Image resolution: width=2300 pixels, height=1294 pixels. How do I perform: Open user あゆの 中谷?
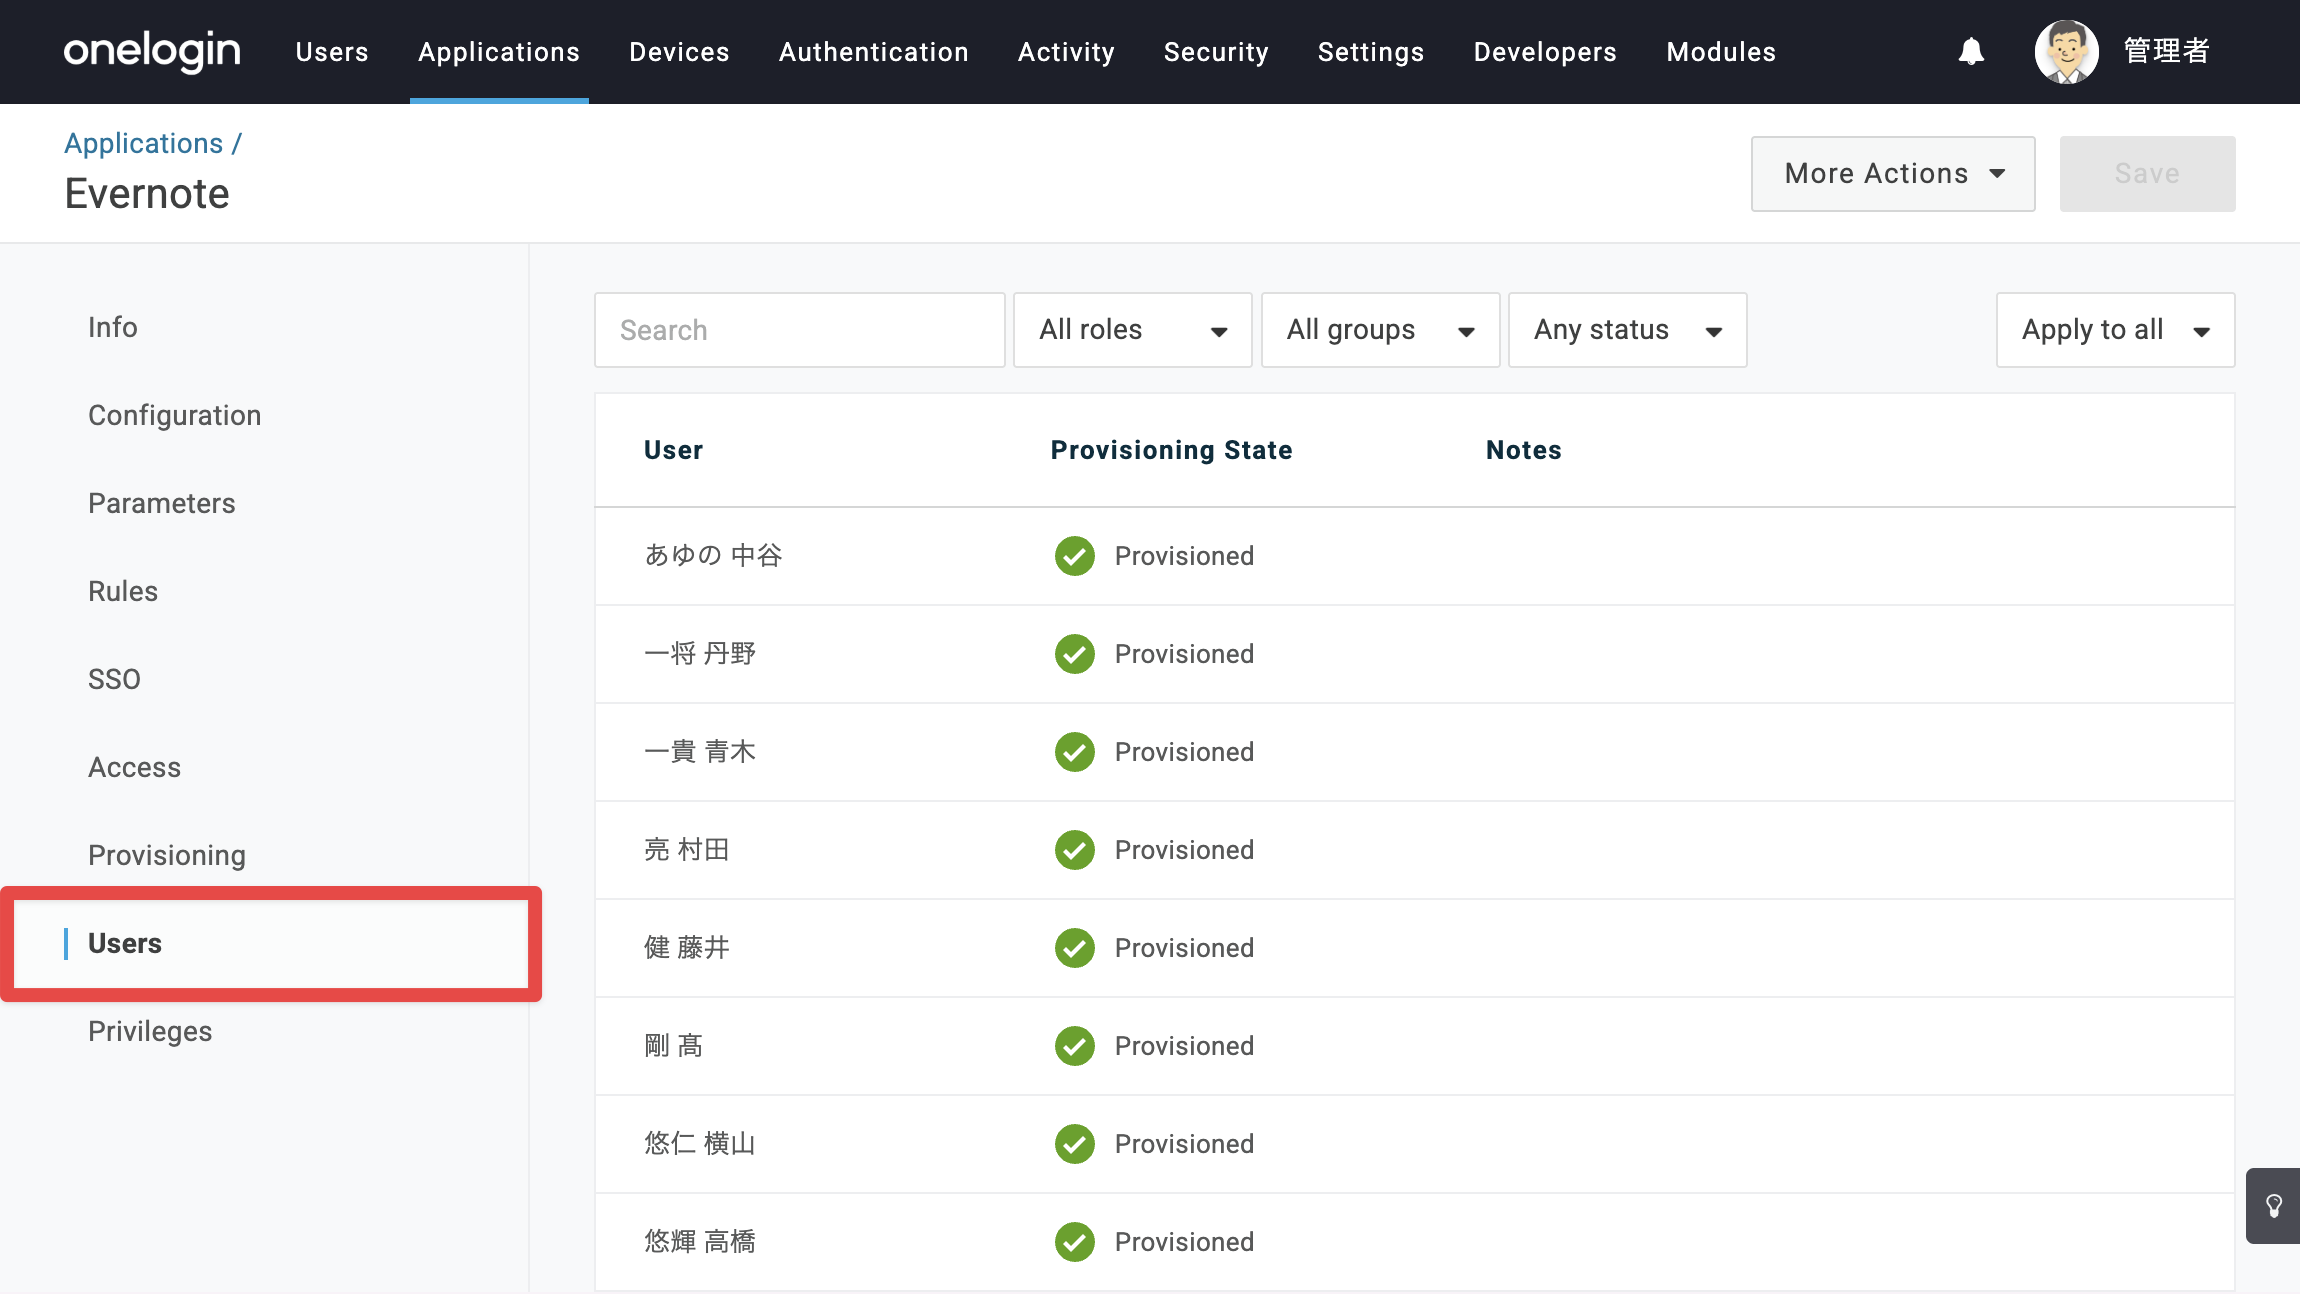pos(713,555)
